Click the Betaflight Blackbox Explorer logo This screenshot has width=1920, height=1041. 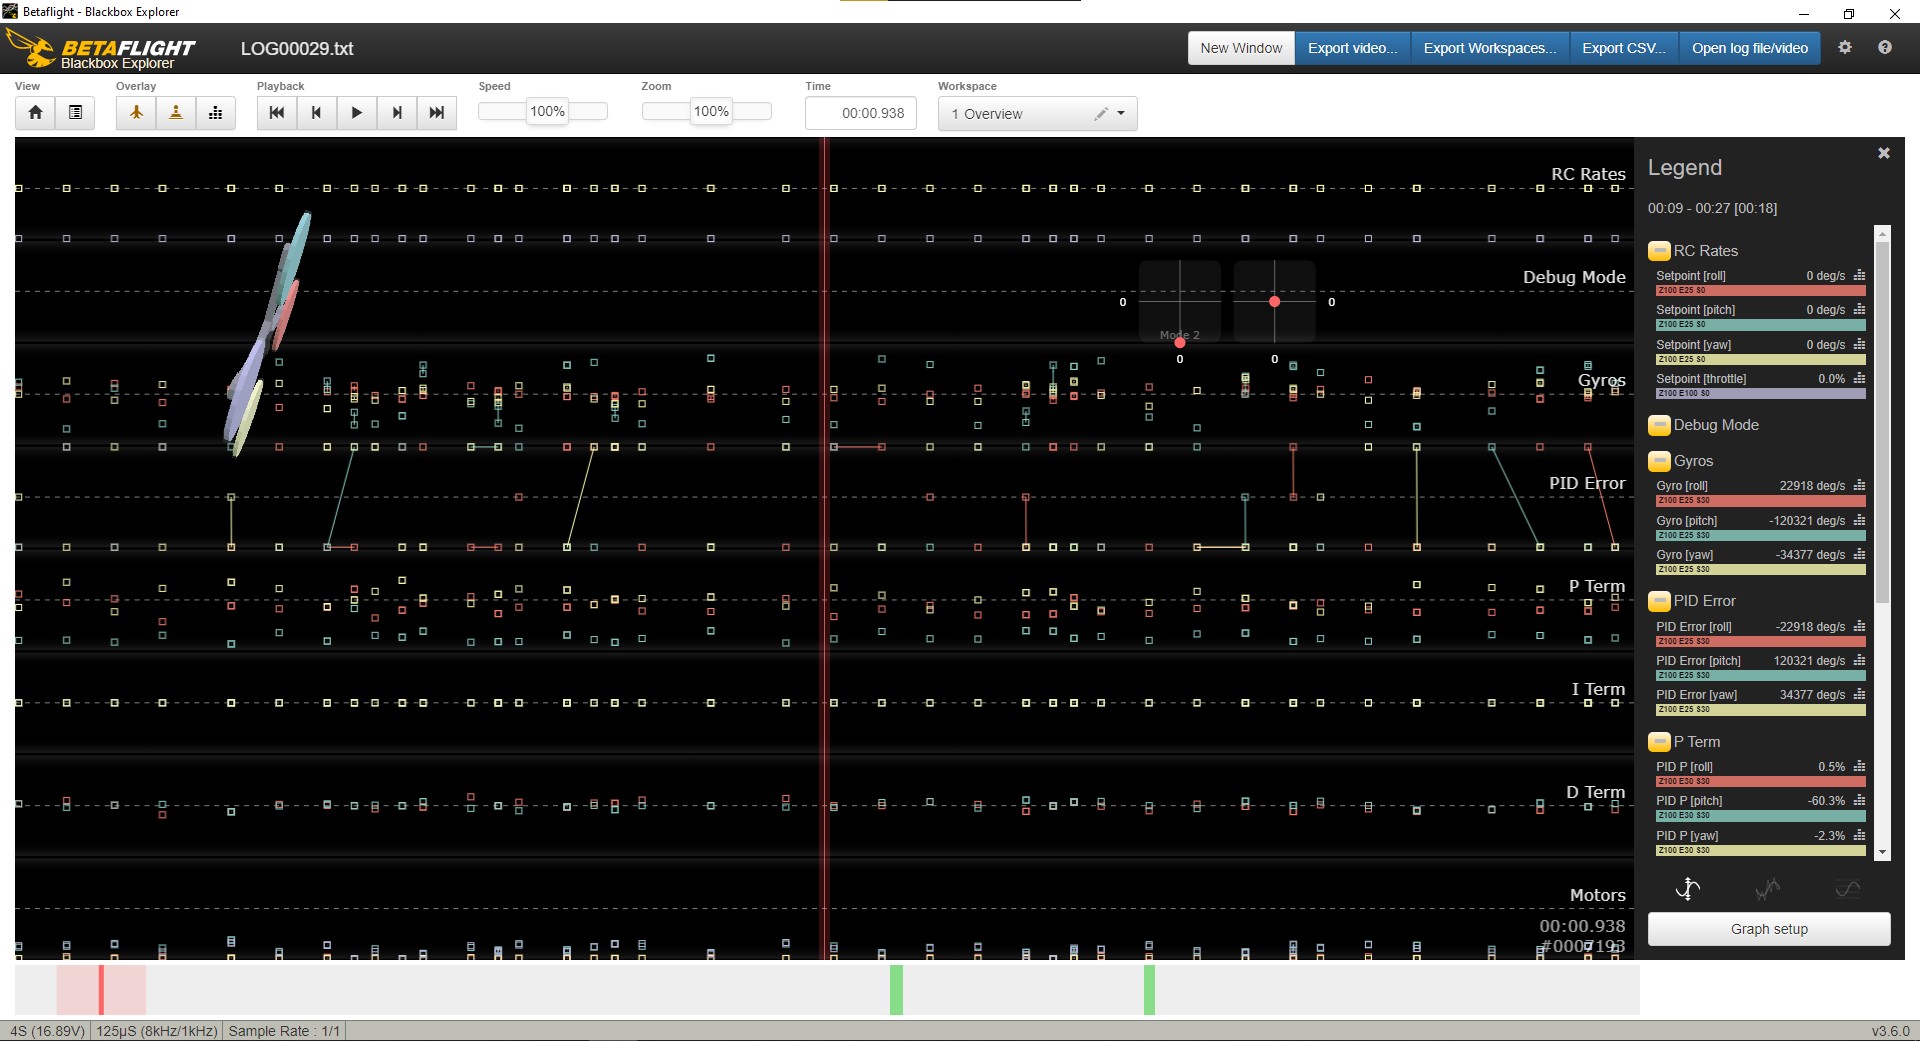point(100,49)
